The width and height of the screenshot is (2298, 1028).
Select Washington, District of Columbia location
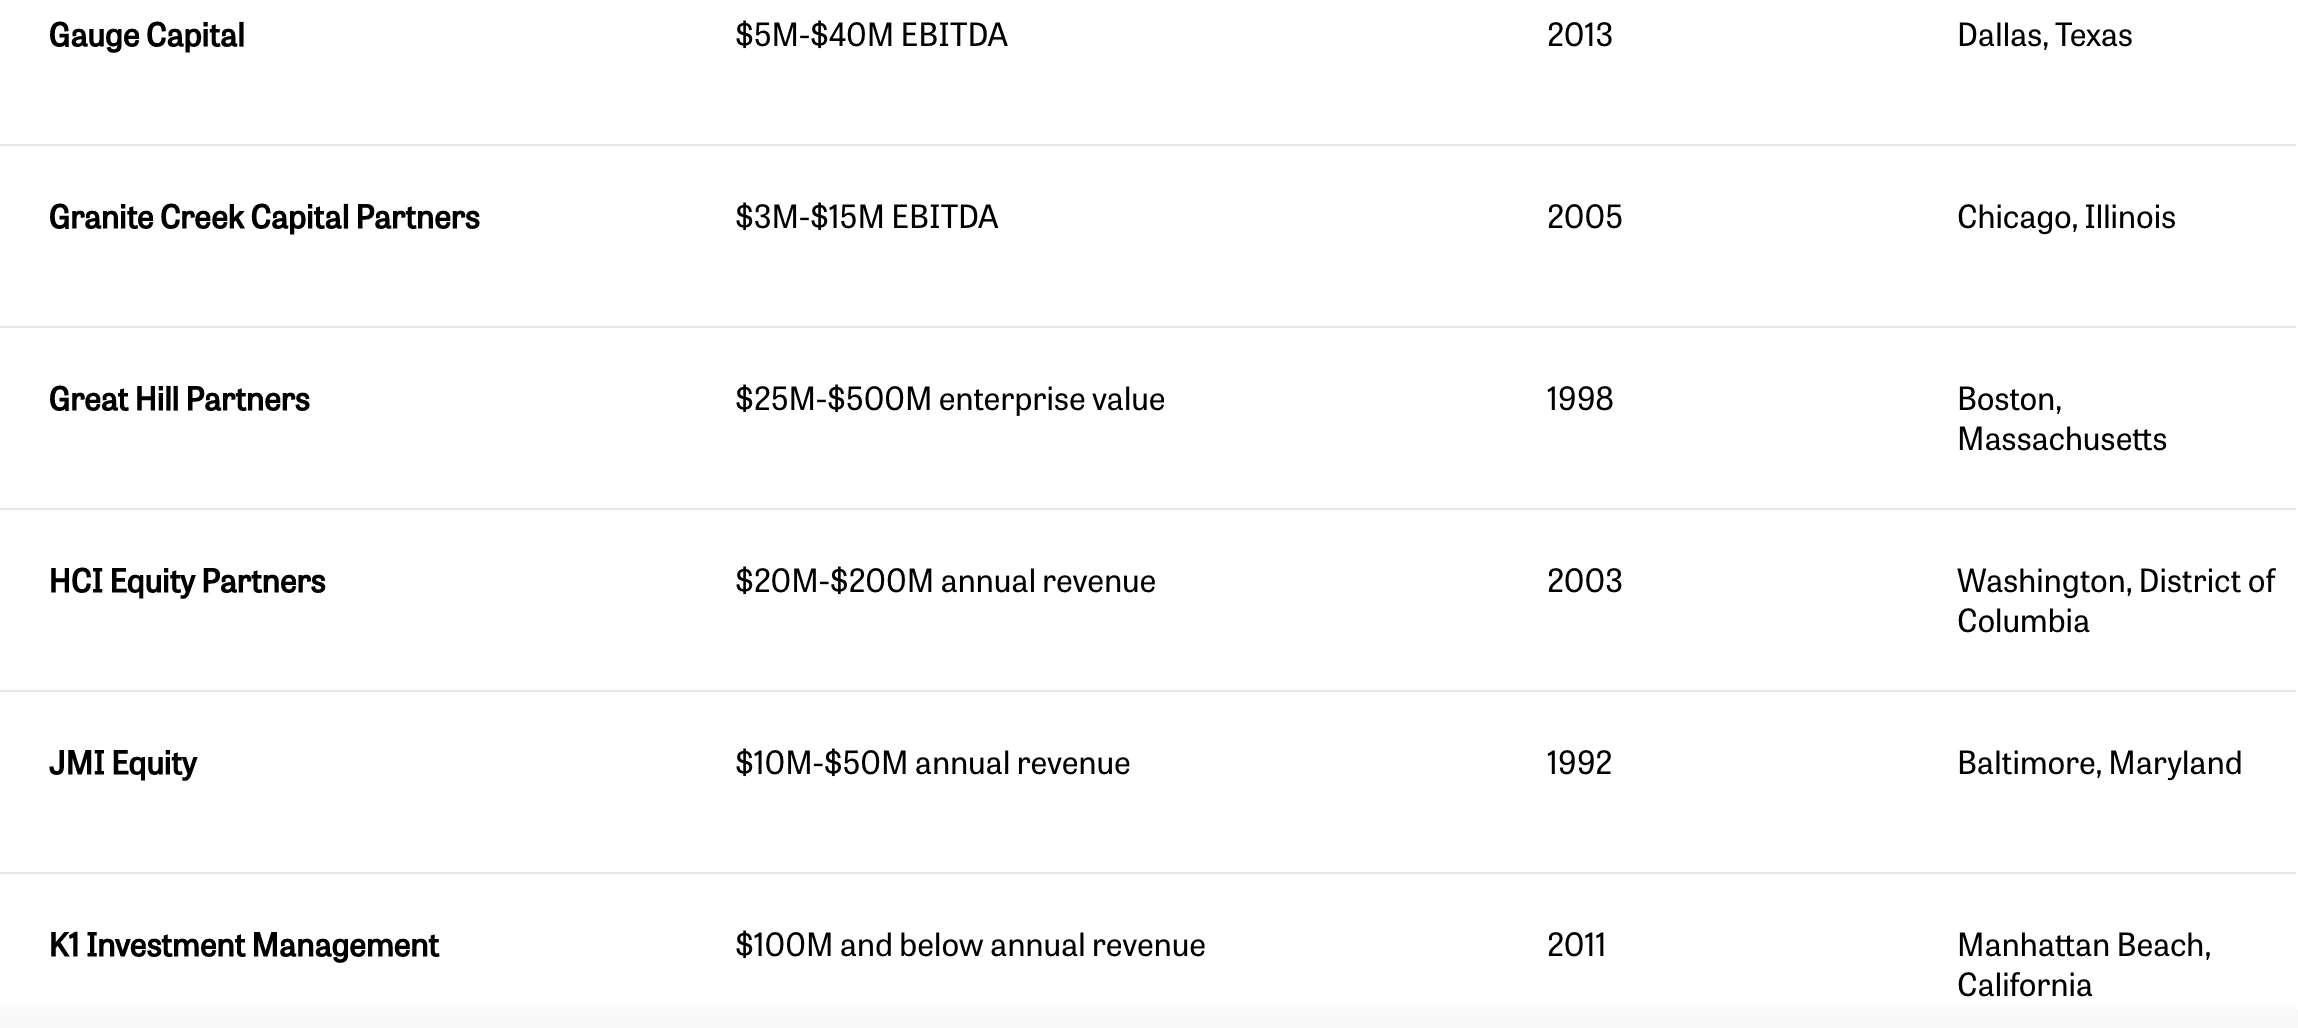(x=2116, y=602)
